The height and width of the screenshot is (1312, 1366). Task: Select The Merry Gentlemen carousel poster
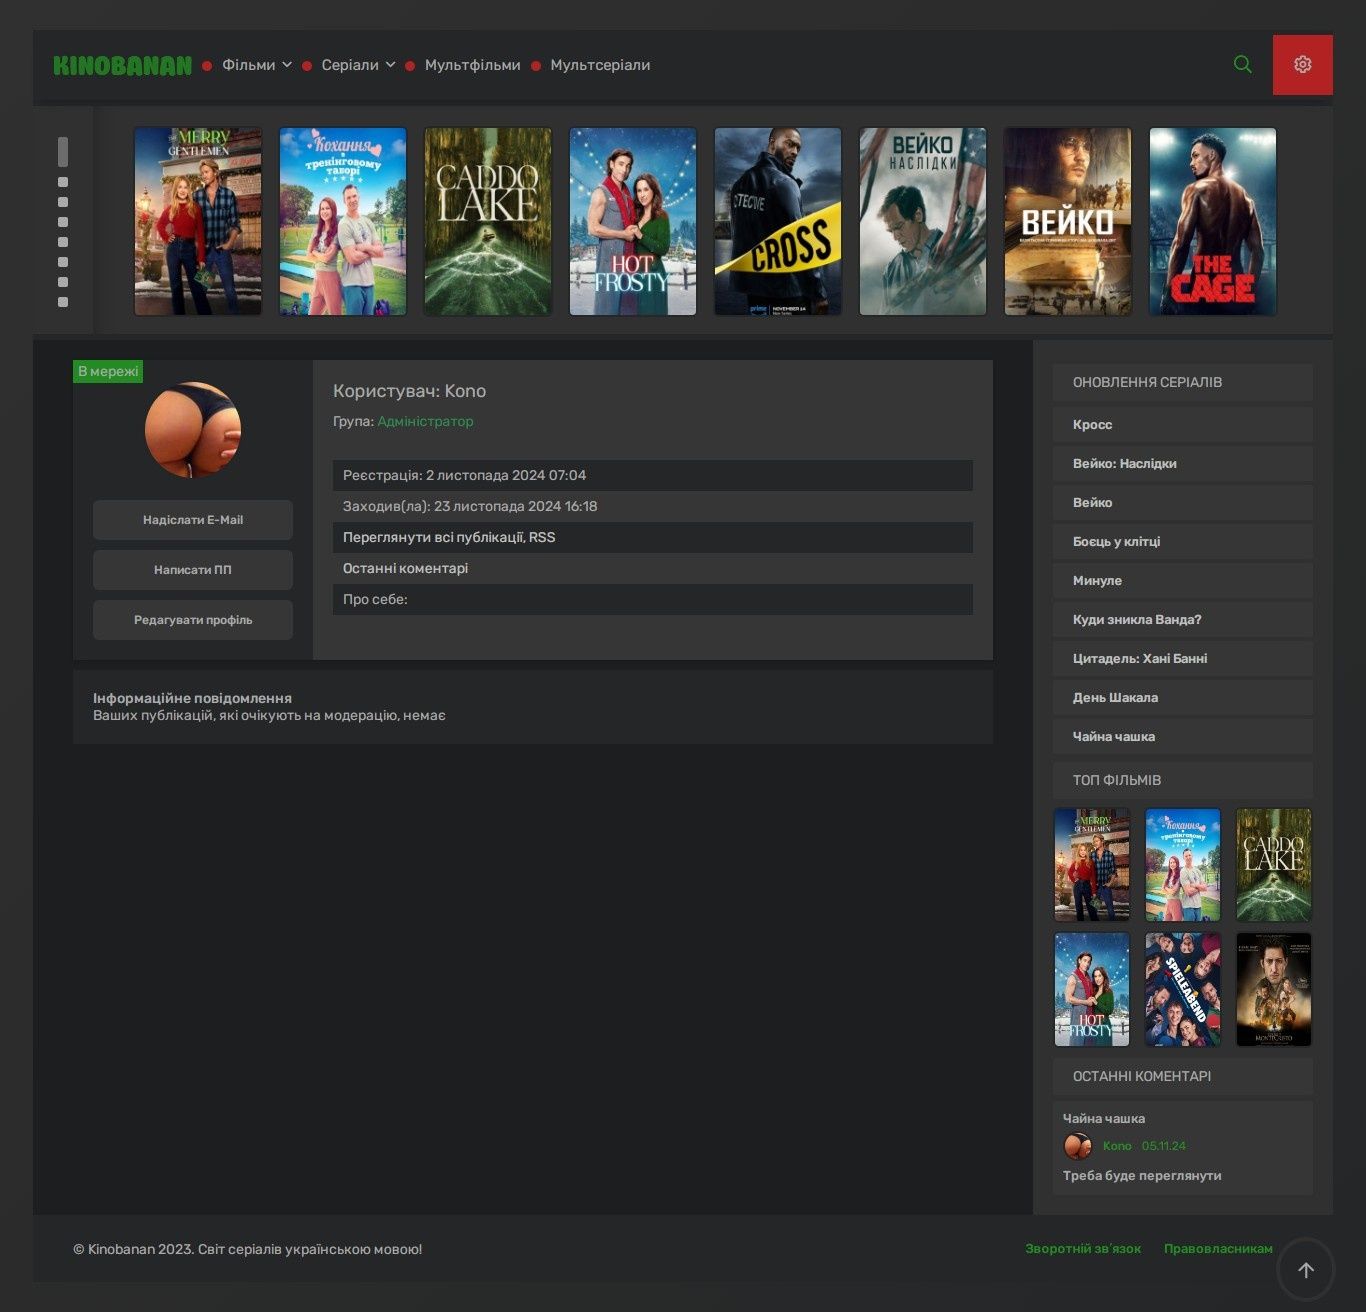coord(198,221)
